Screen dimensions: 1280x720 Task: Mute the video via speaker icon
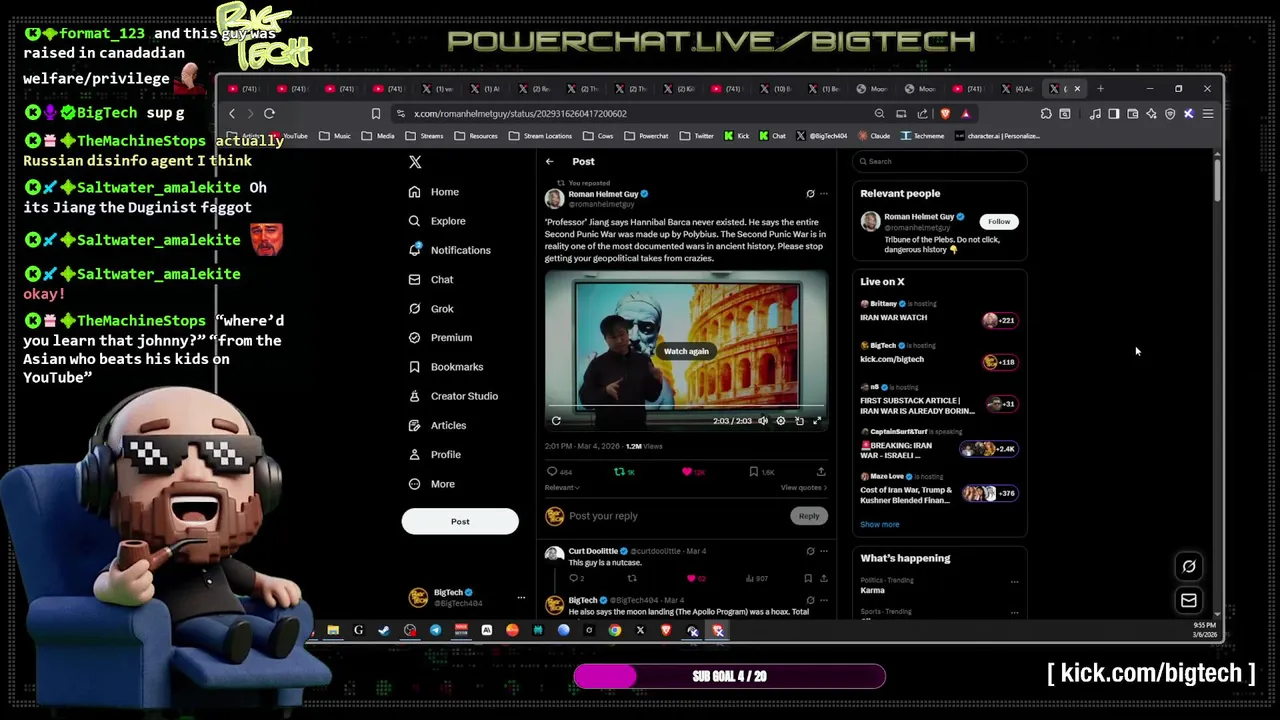tap(763, 421)
